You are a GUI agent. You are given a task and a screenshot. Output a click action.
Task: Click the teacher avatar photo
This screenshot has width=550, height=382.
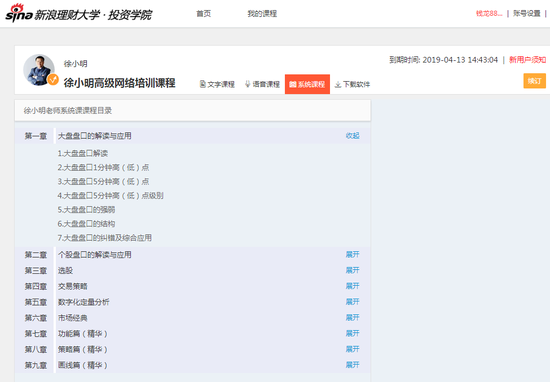(x=39, y=69)
